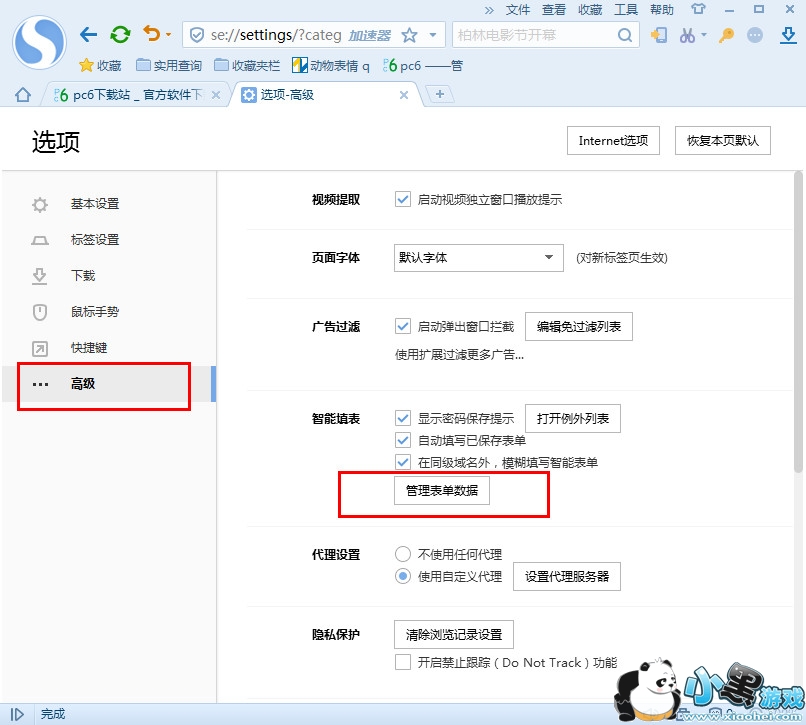Open the pc6 bookmark in favorites bar
806x725 pixels.
click(423, 65)
